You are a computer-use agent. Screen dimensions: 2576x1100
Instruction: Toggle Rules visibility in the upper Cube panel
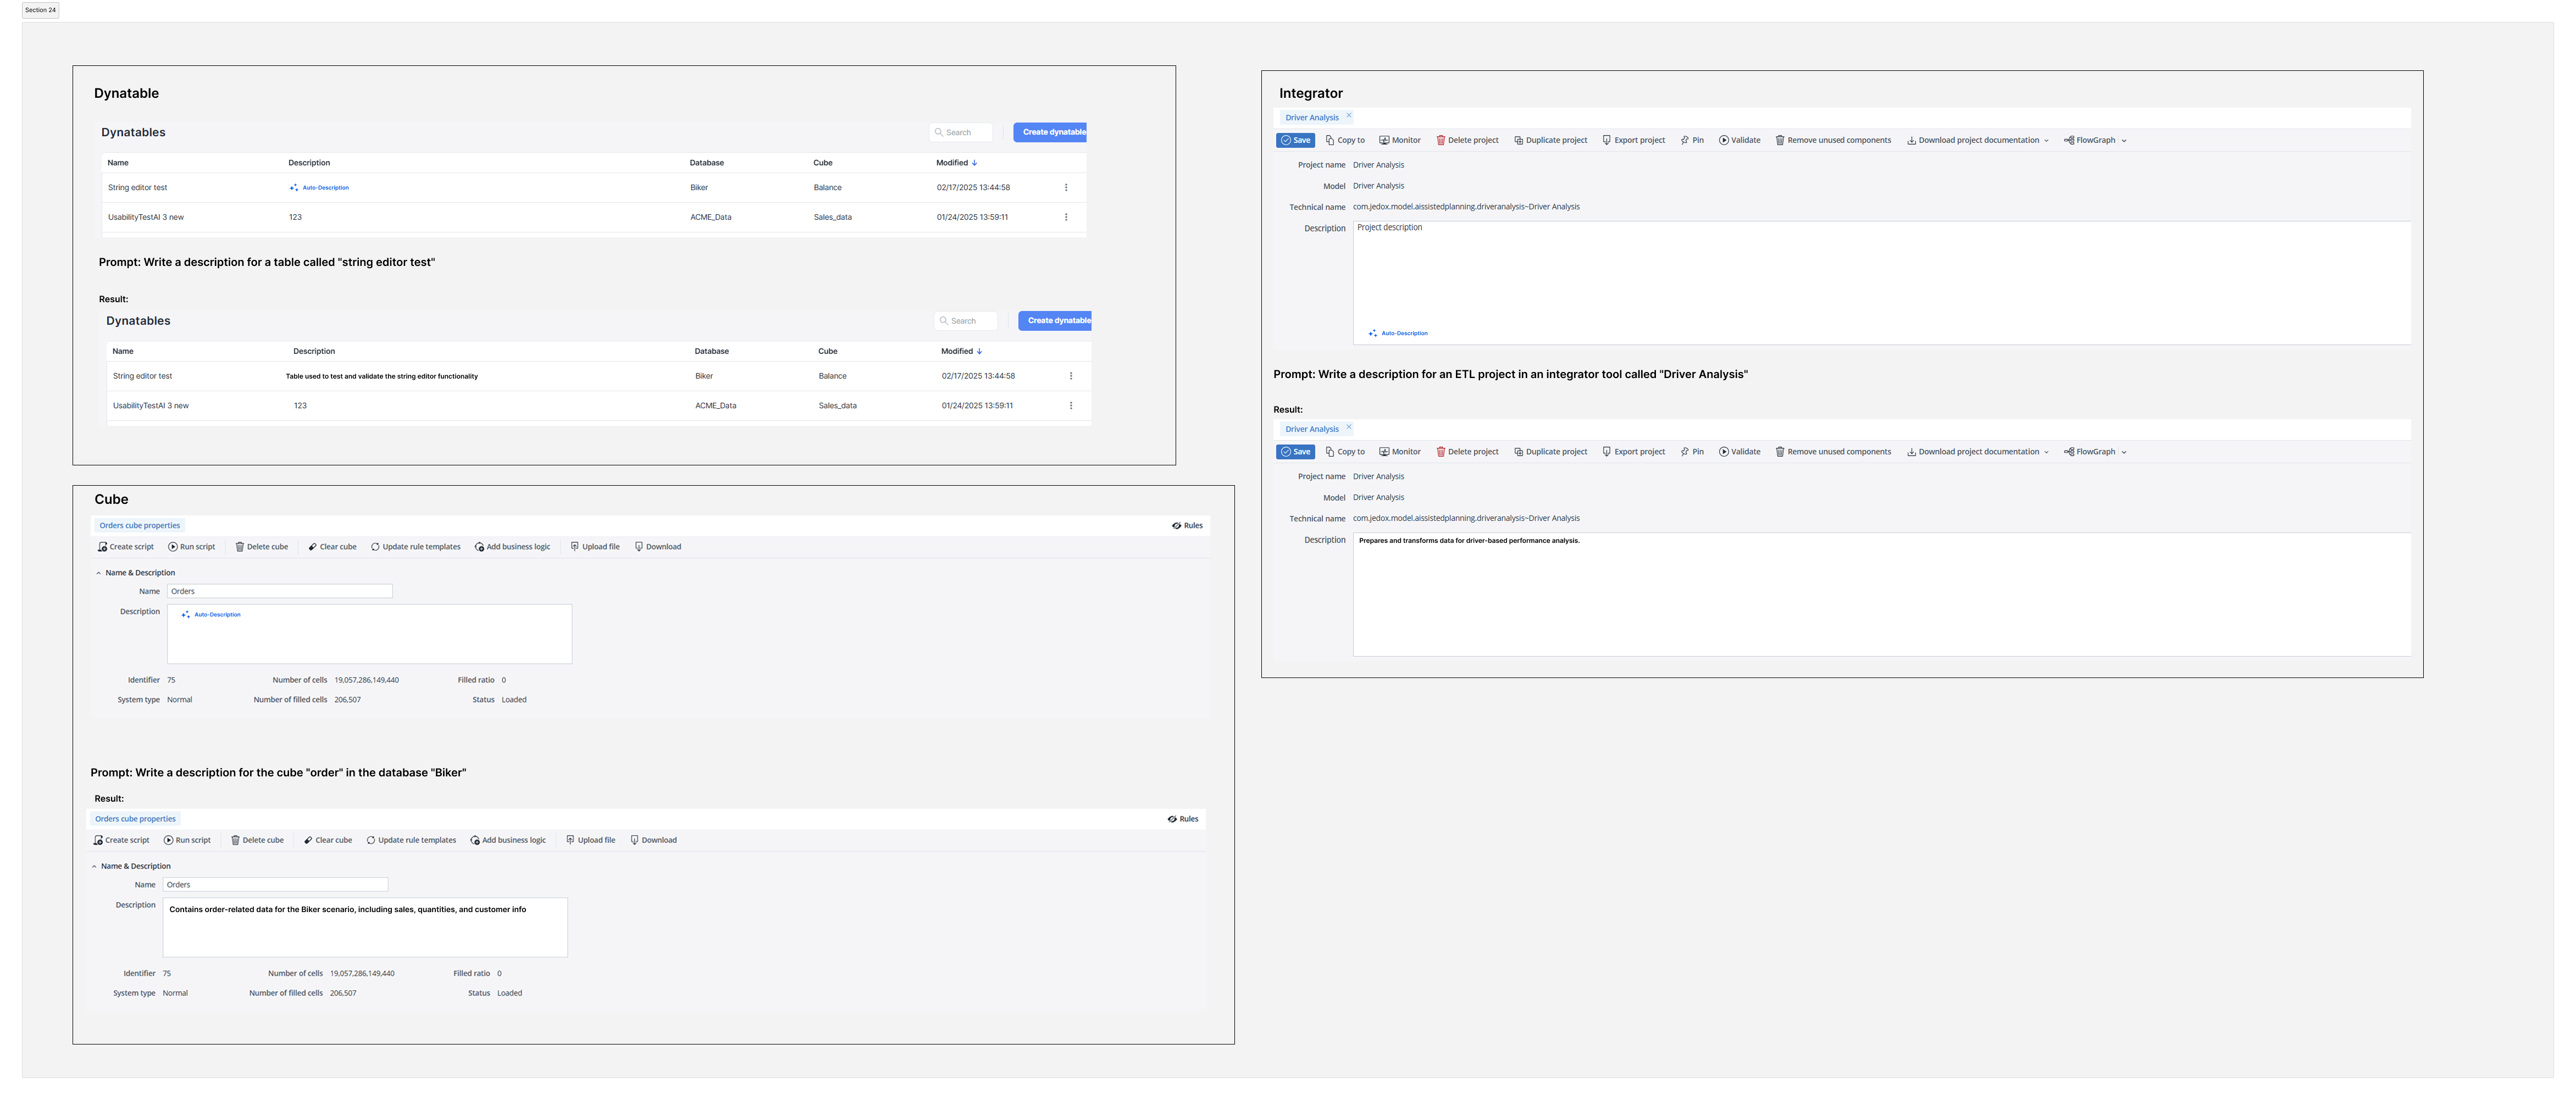[x=1187, y=526]
